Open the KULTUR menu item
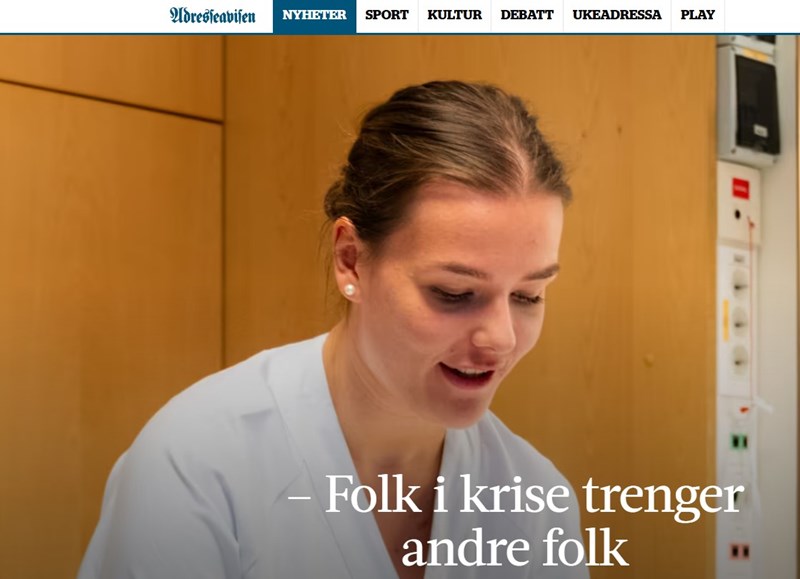Image resolution: width=800 pixels, height=579 pixels. pyautogui.click(x=454, y=15)
